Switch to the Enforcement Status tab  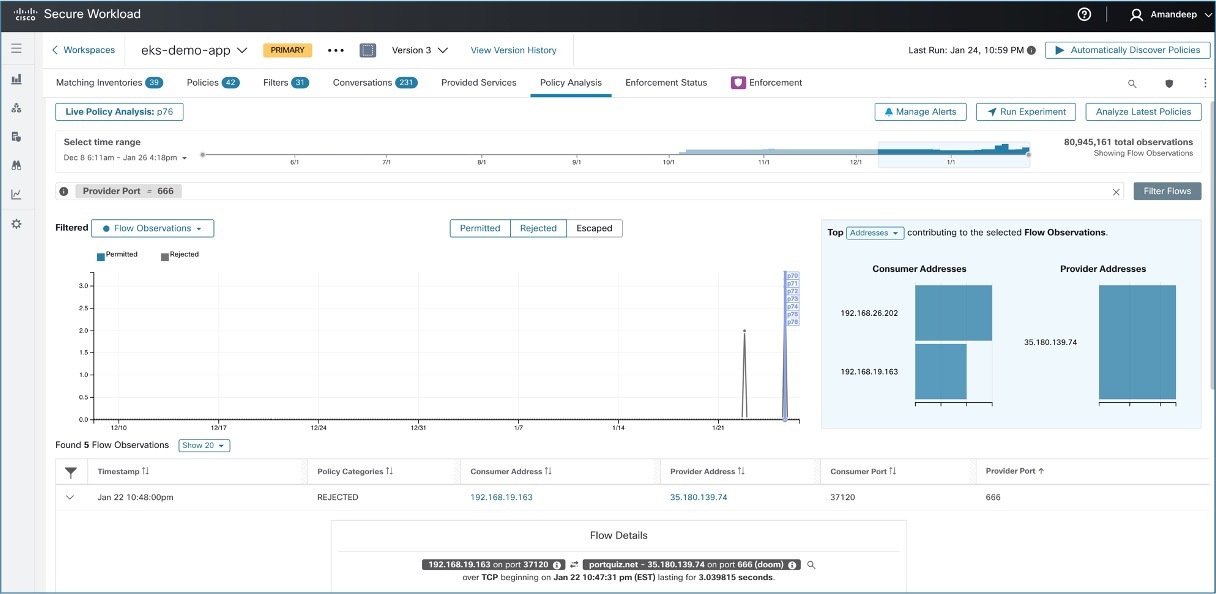(x=666, y=83)
